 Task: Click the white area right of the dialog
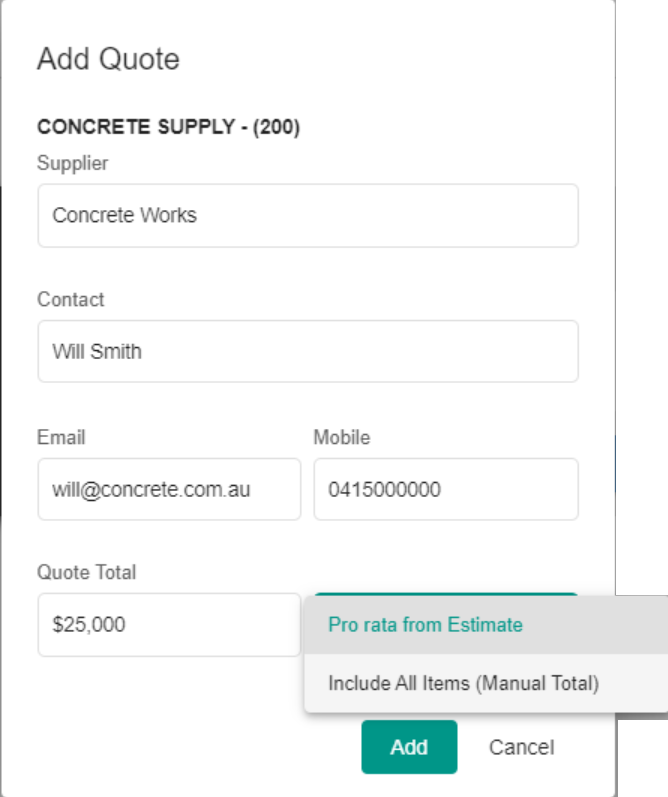pos(642,300)
